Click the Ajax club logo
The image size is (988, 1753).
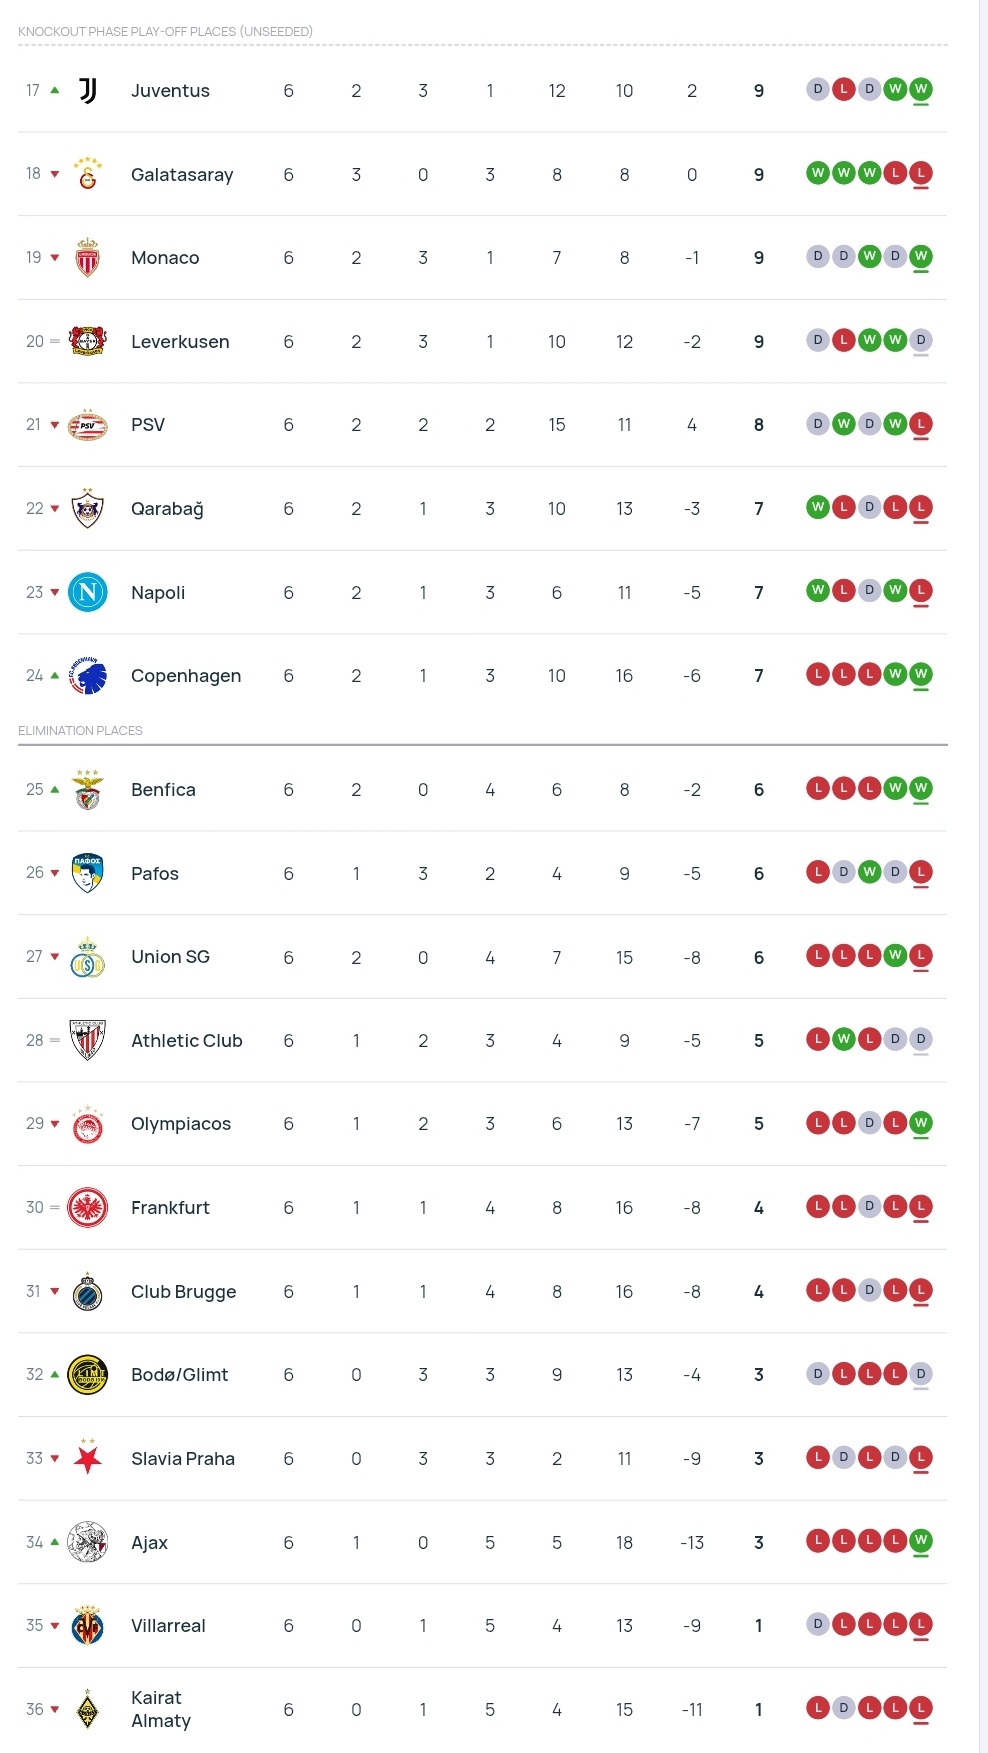[88, 1542]
